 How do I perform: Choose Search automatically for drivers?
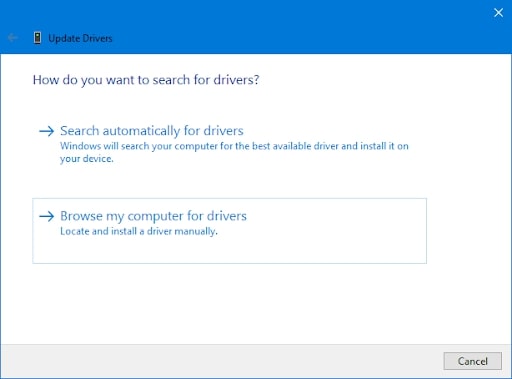pyautogui.click(x=152, y=131)
